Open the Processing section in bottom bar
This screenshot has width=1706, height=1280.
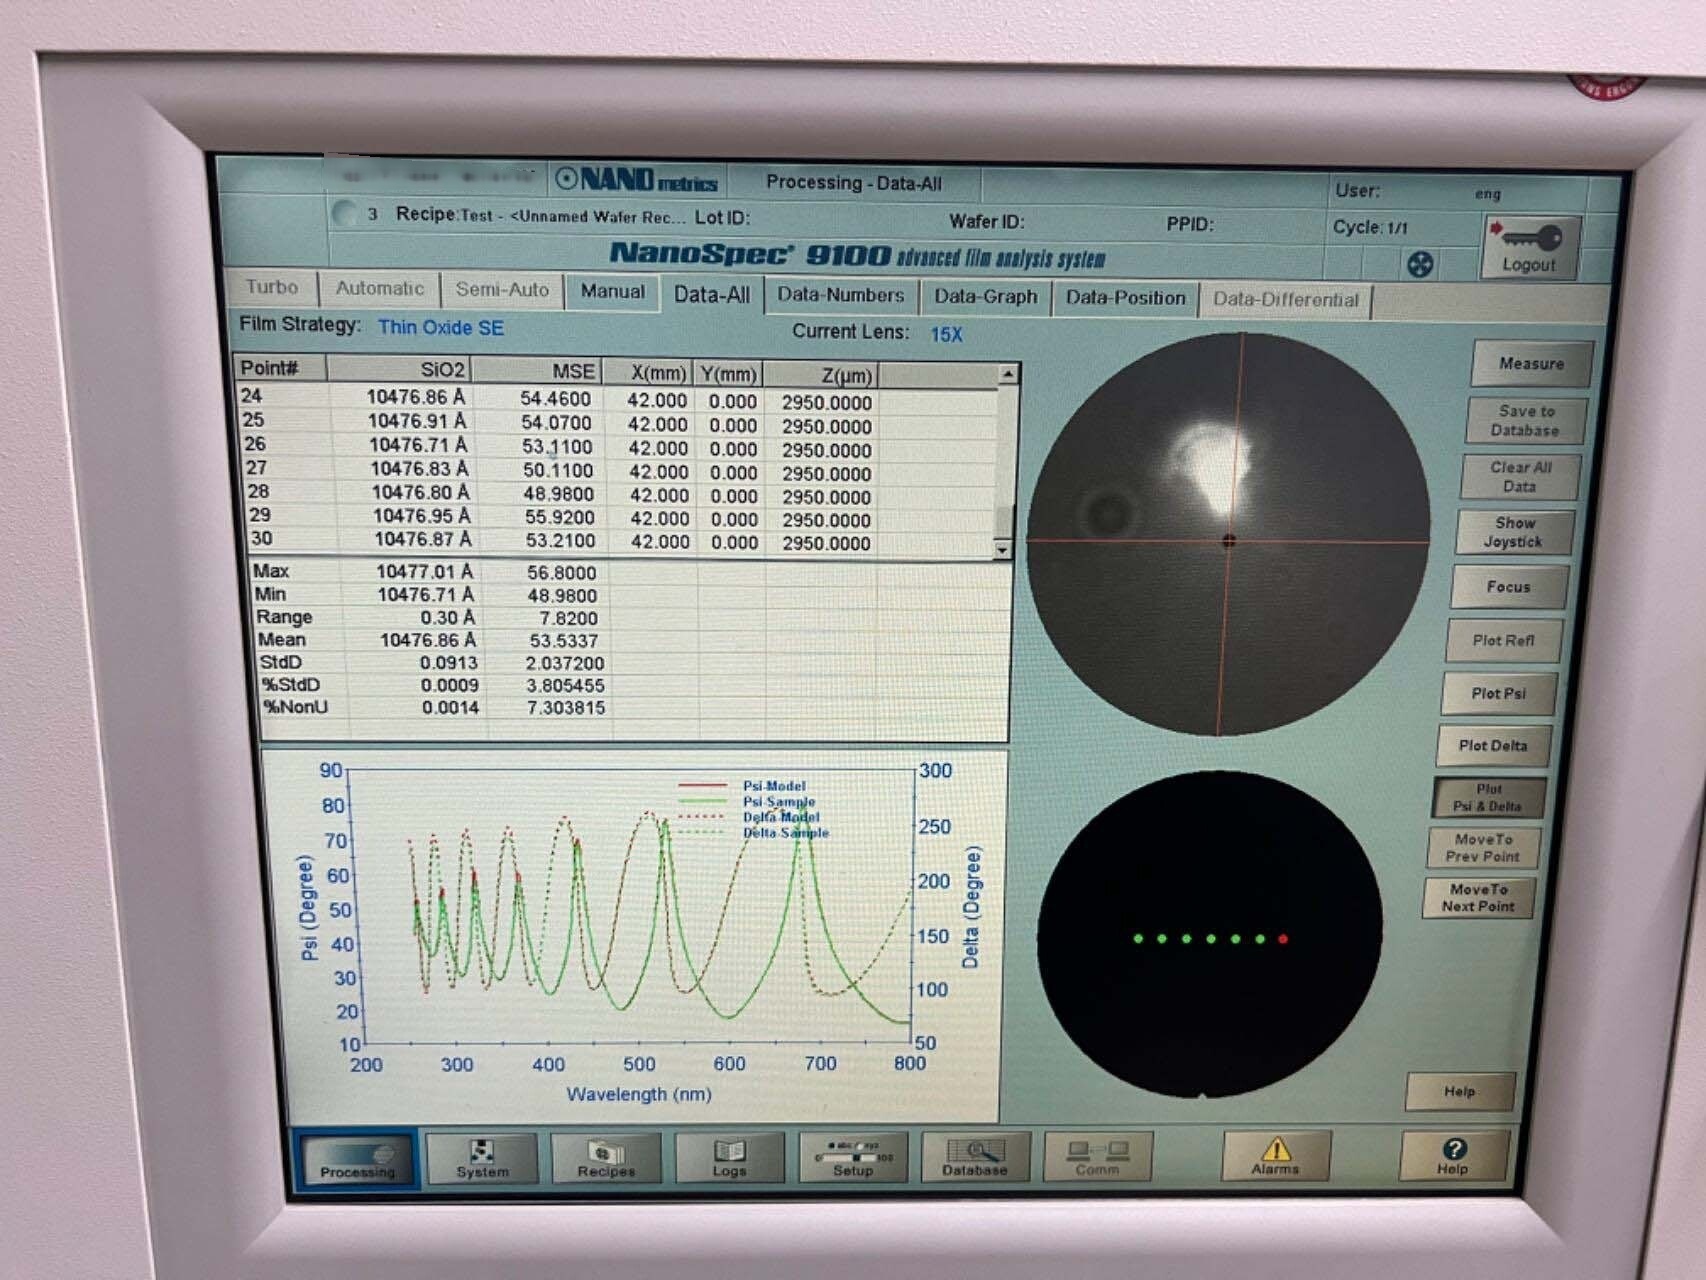click(357, 1159)
